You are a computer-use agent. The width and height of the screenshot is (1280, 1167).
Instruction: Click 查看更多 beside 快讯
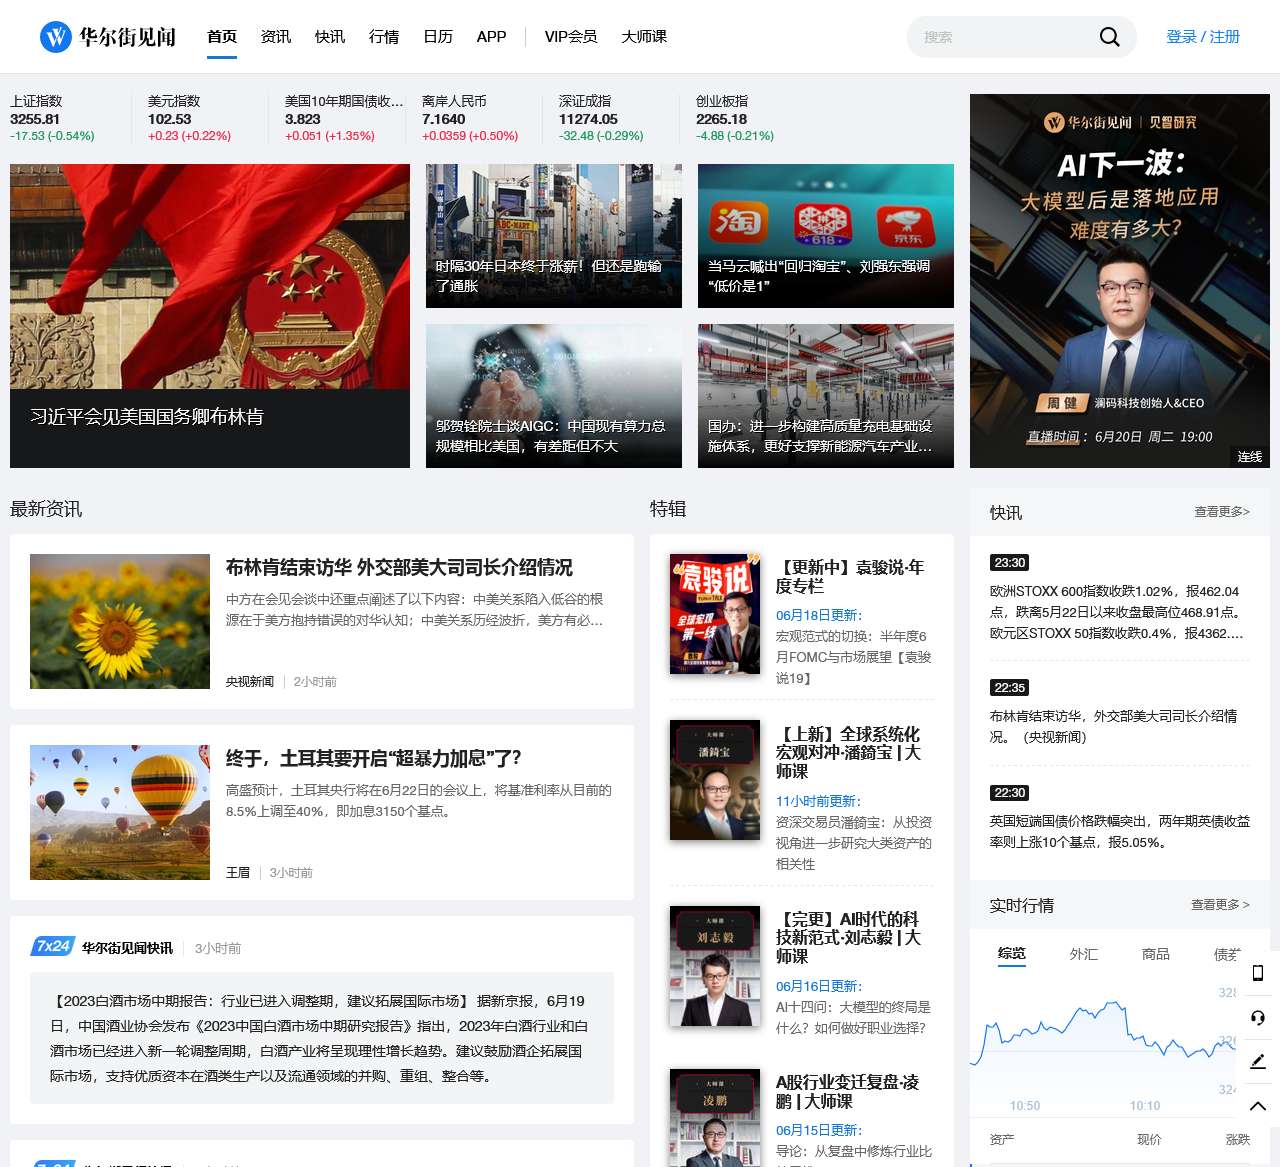point(1222,511)
